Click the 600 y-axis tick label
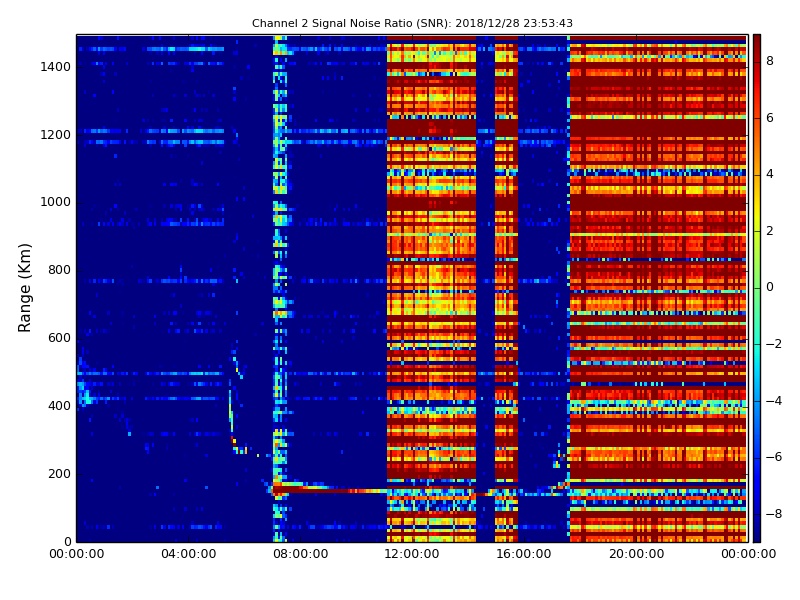The width and height of the screenshot is (800, 600). [59, 338]
